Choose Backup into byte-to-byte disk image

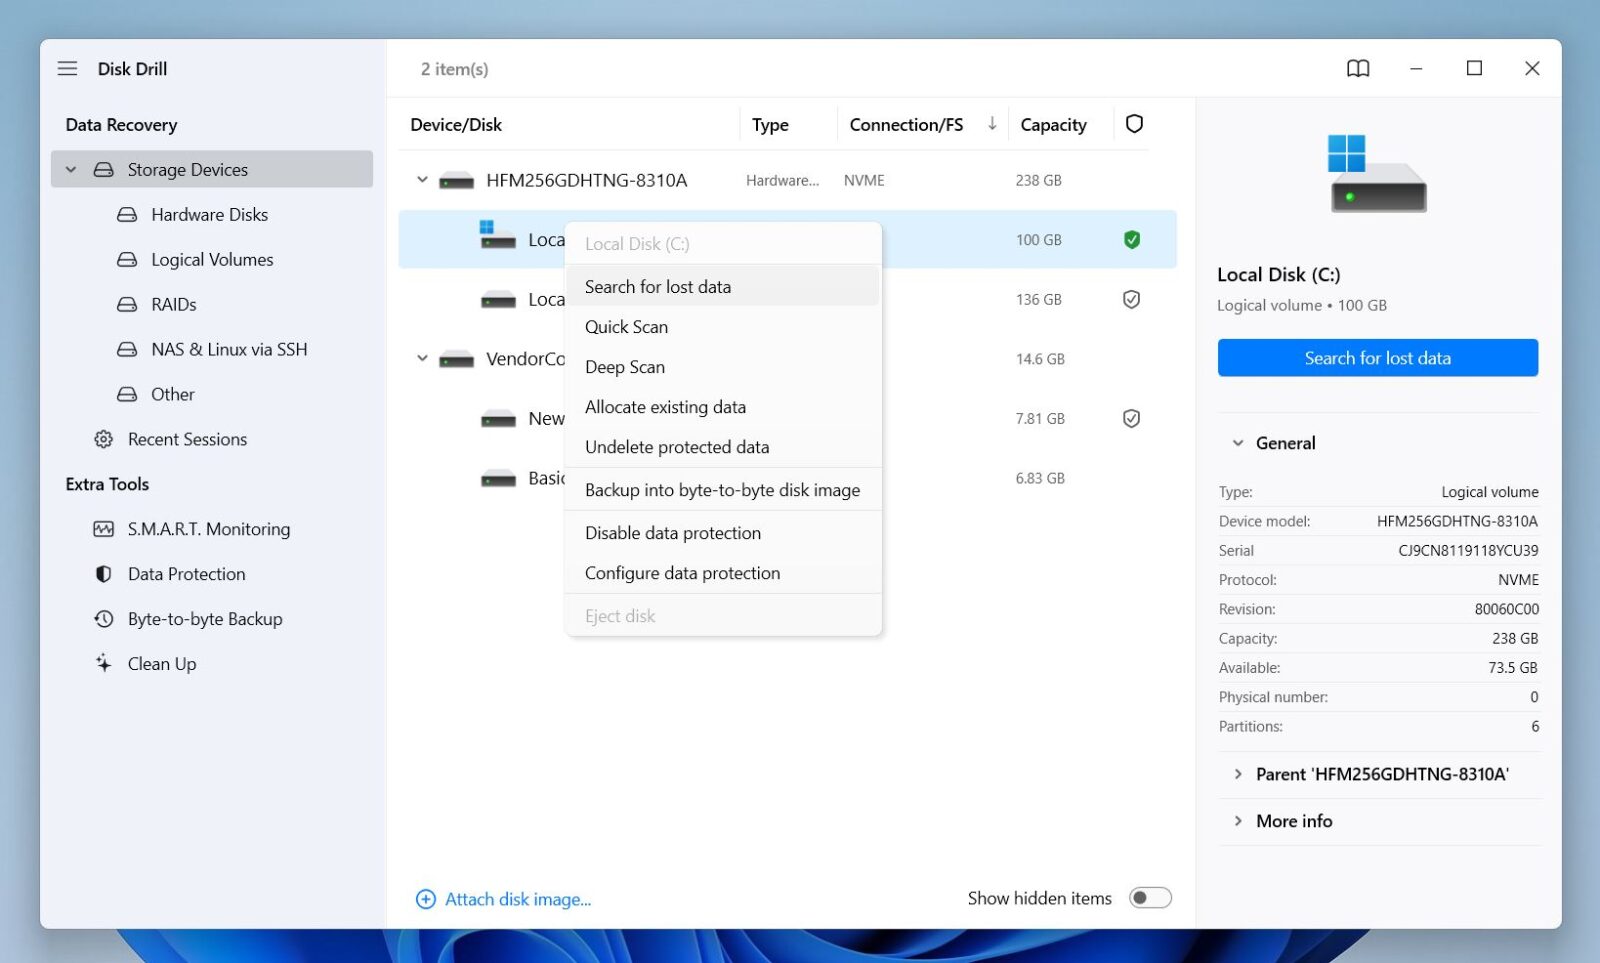(722, 489)
